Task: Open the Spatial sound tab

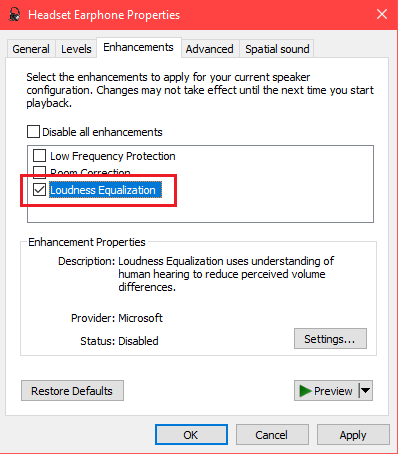Action: coord(277,49)
